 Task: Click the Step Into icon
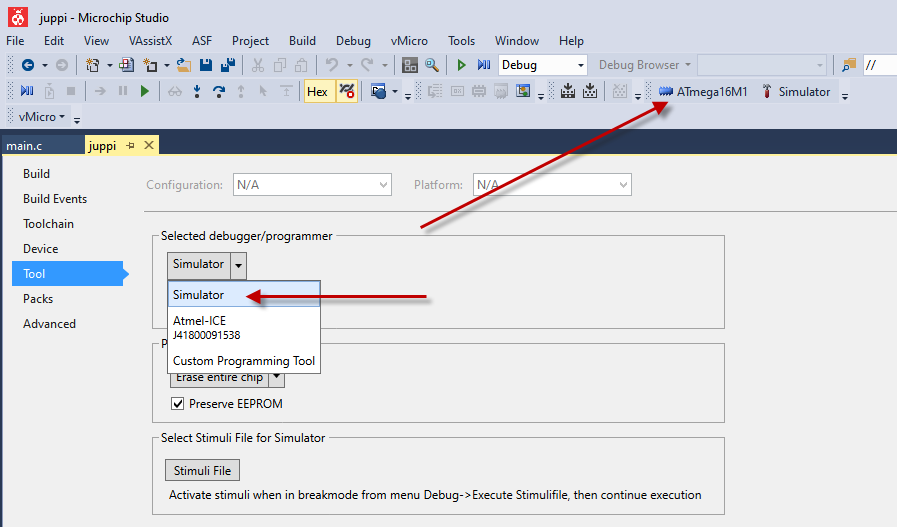click(197, 91)
